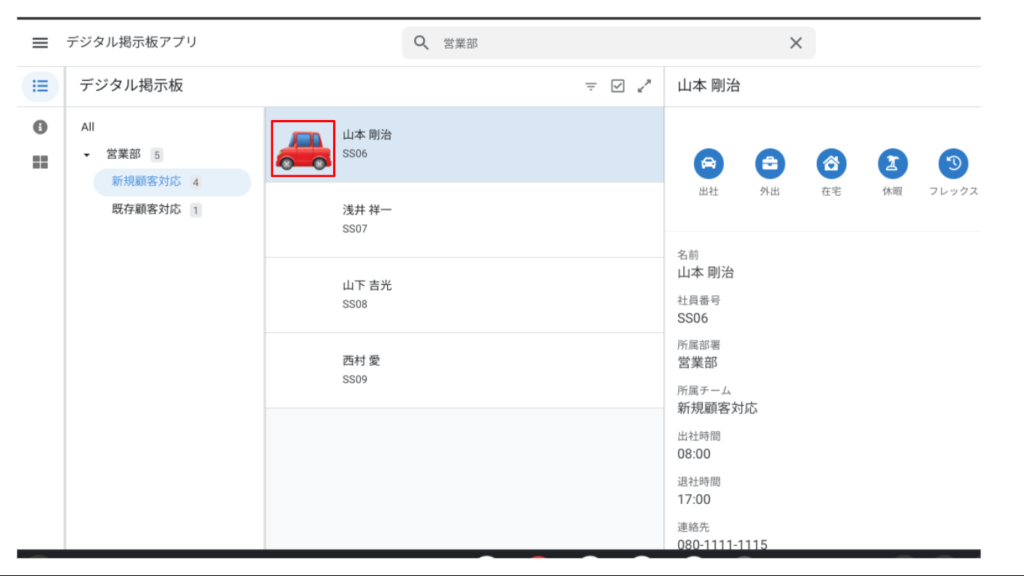Open the info icon in sidebar

point(40,127)
